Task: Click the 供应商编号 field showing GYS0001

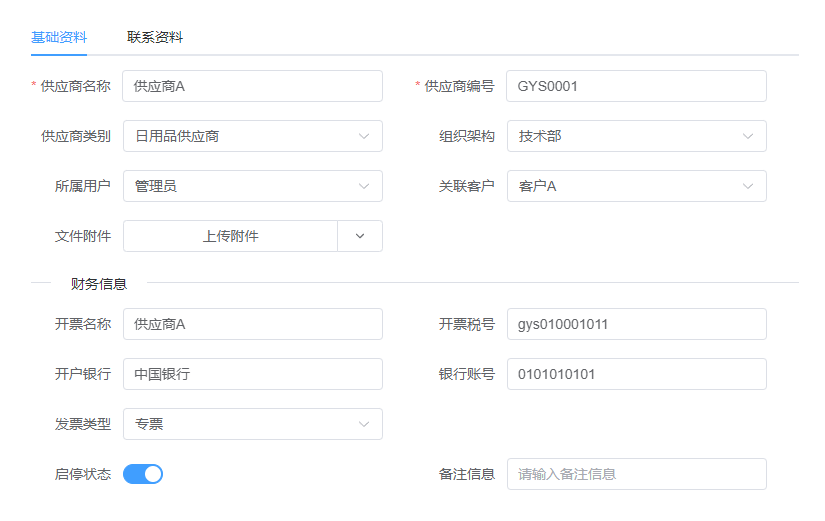Action: coord(636,86)
